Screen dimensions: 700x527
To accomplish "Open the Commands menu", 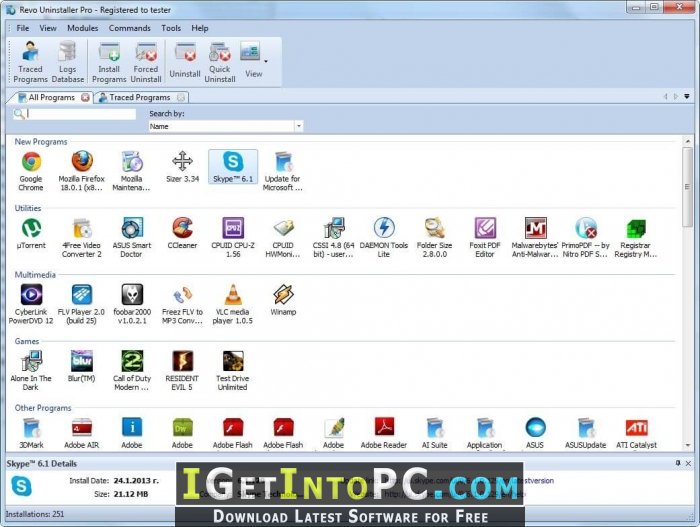I will (129, 28).
